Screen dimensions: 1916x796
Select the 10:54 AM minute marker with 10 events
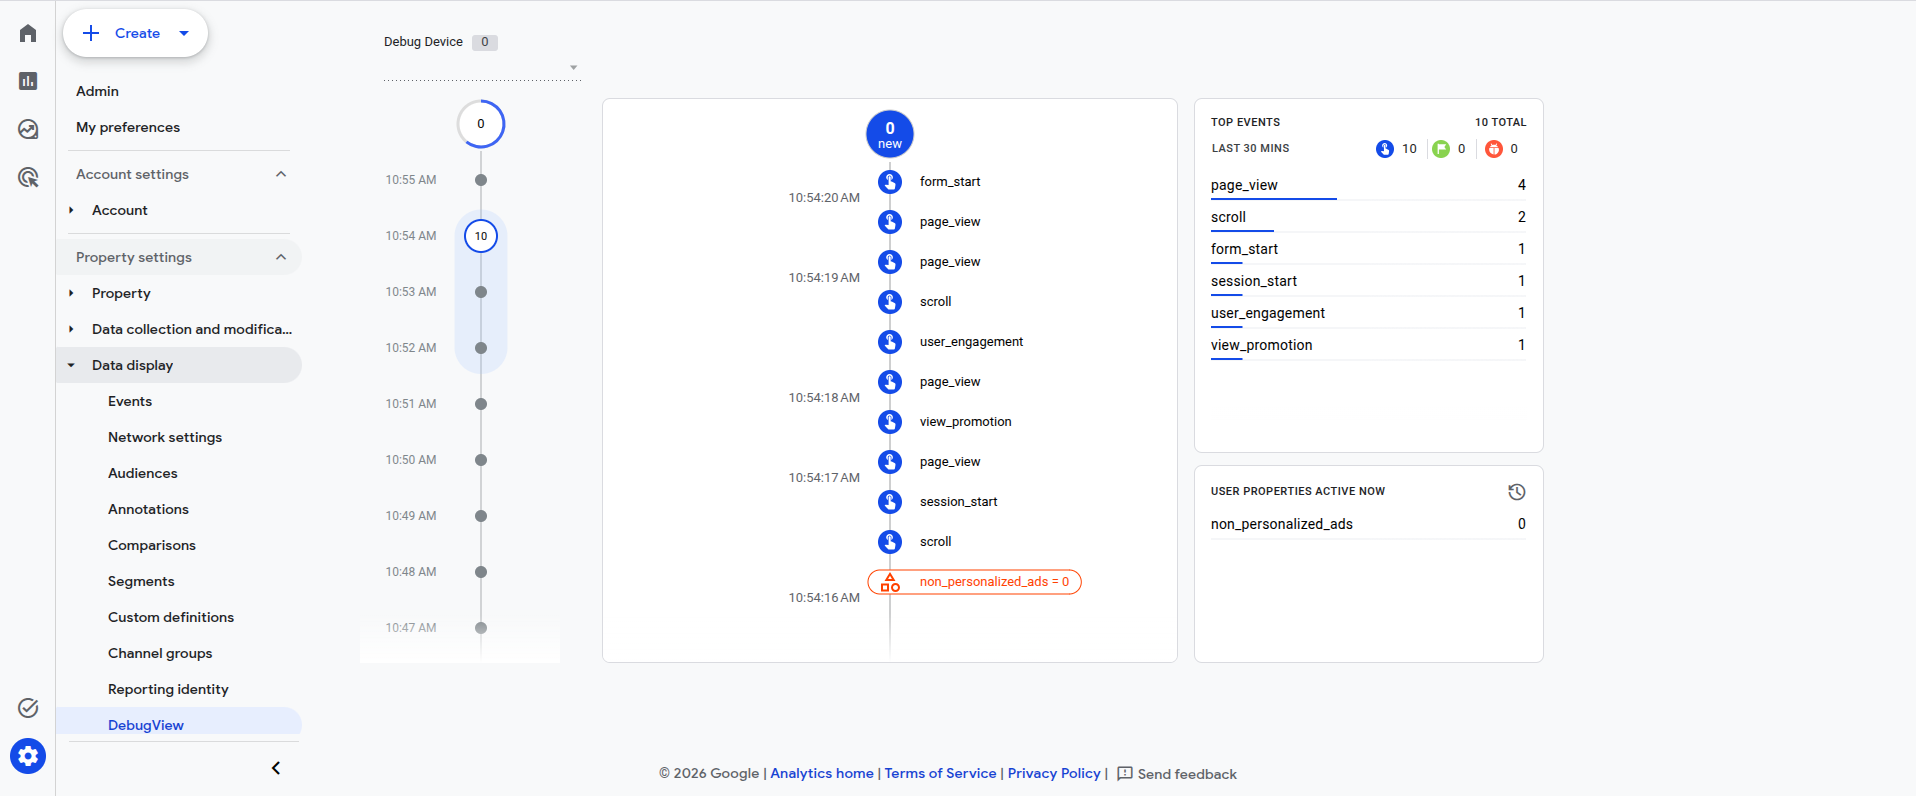click(481, 236)
